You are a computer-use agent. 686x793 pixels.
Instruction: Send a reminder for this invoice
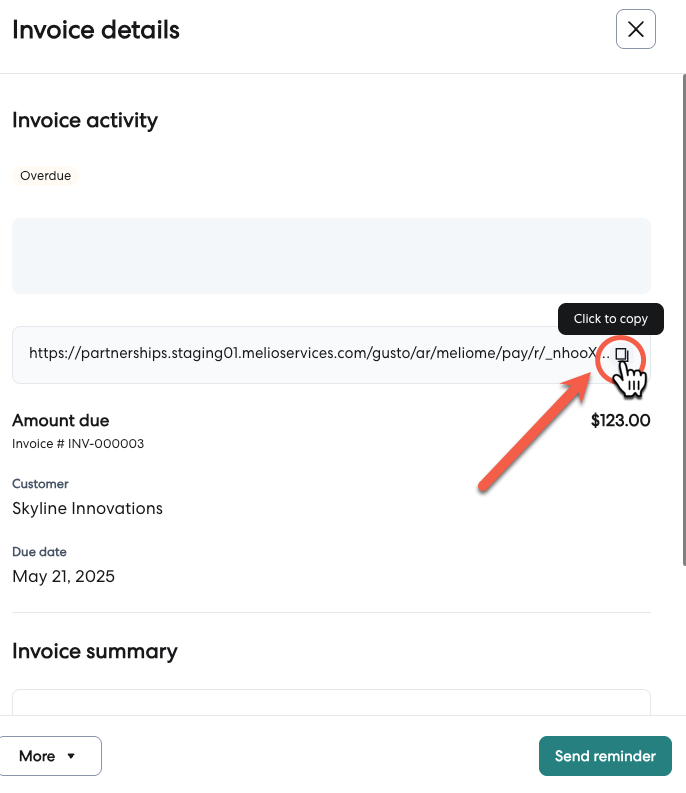point(605,756)
